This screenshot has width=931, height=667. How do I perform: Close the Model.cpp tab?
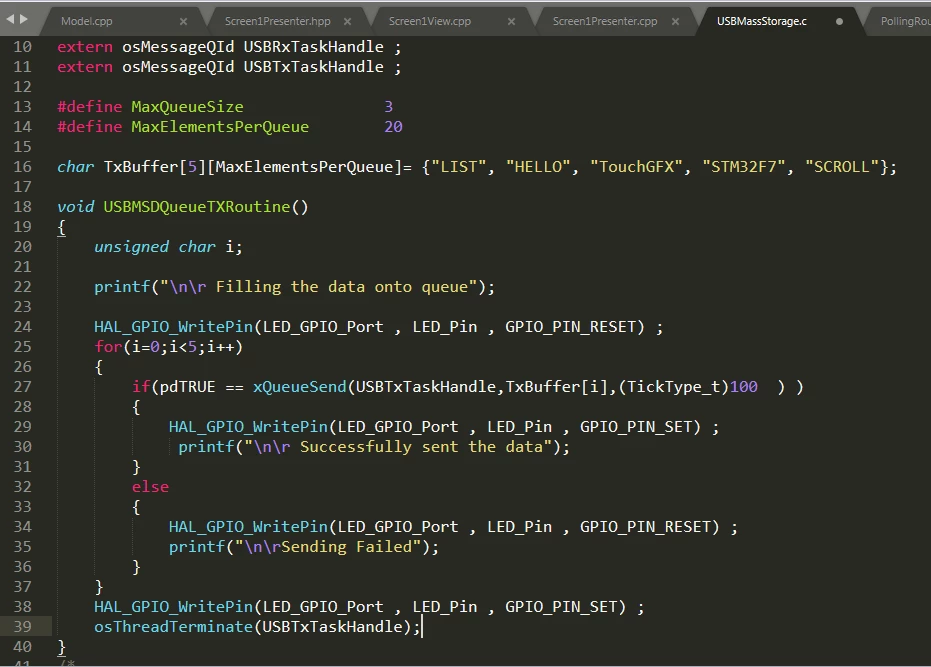click(183, 21)
